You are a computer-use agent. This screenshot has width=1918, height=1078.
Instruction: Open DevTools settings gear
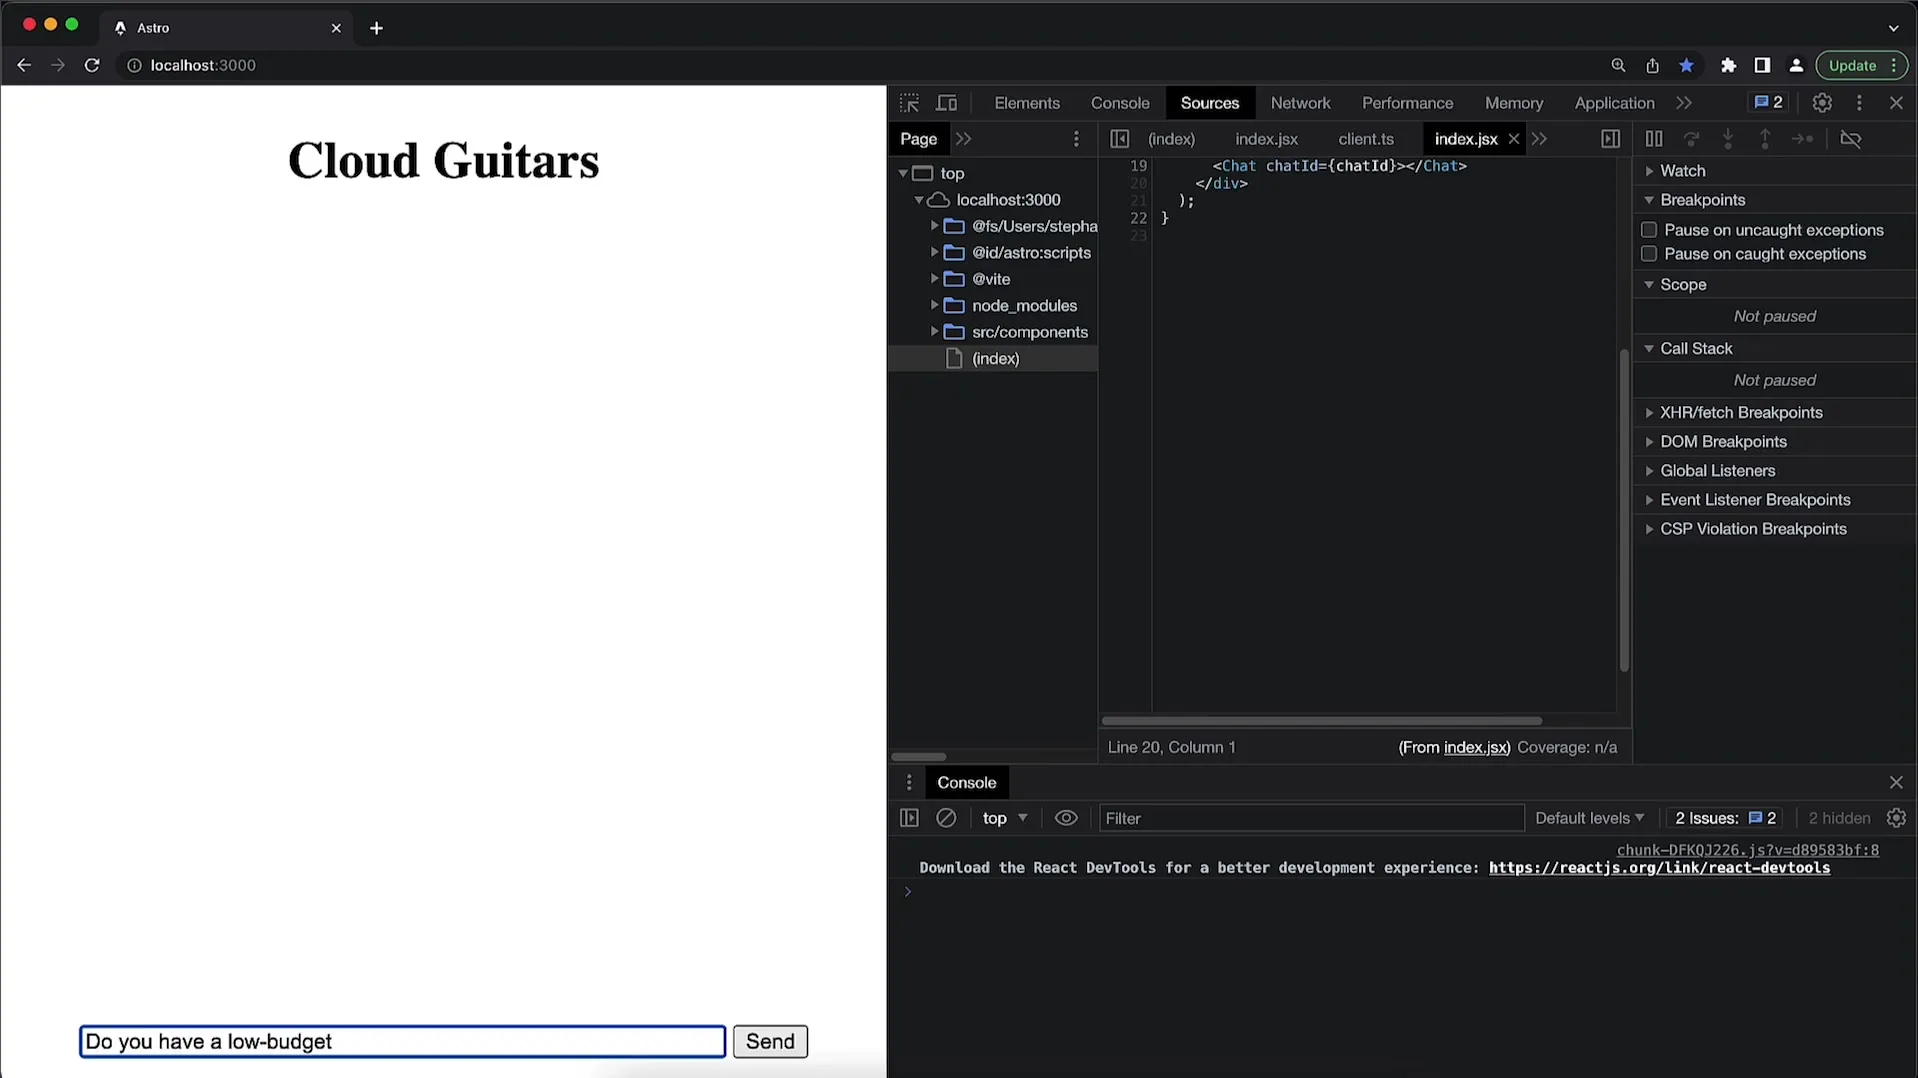pos(1822,103)
